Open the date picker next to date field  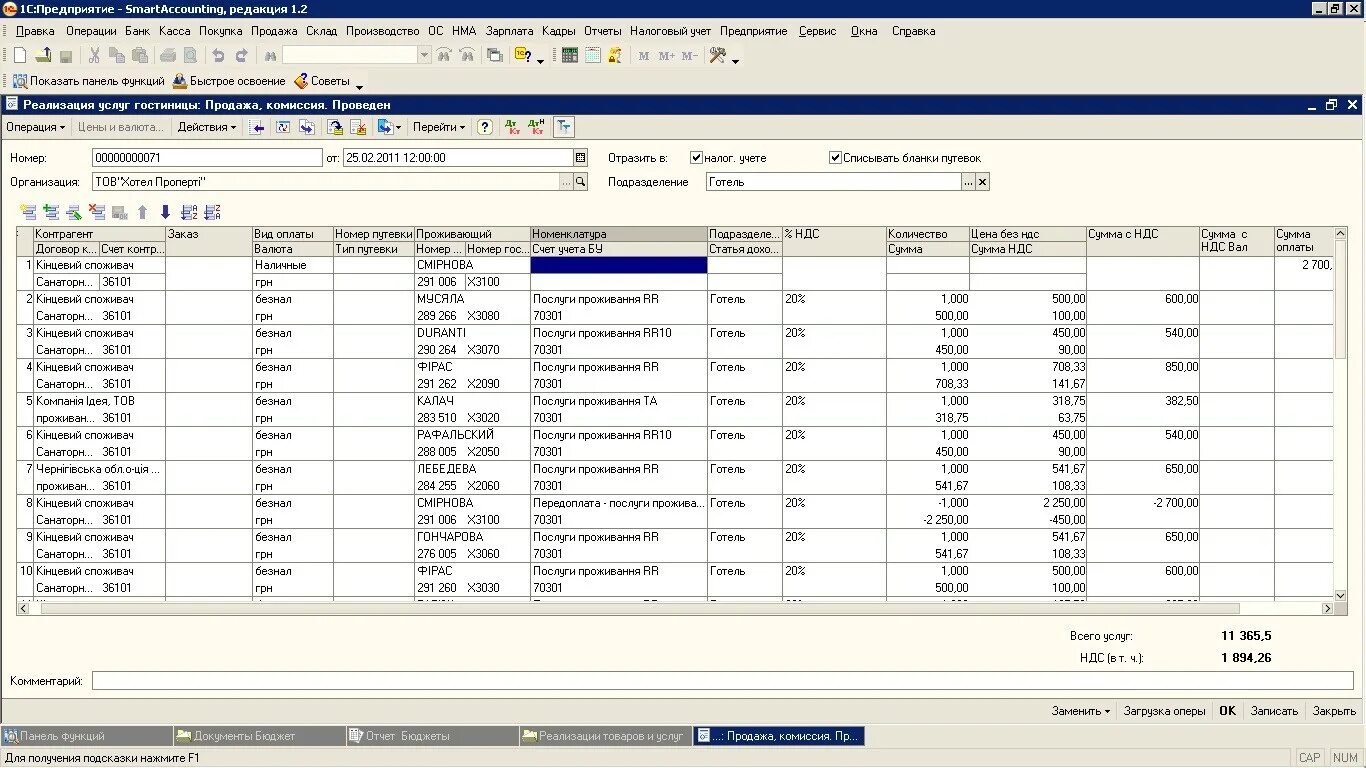[x=580, y=158]
